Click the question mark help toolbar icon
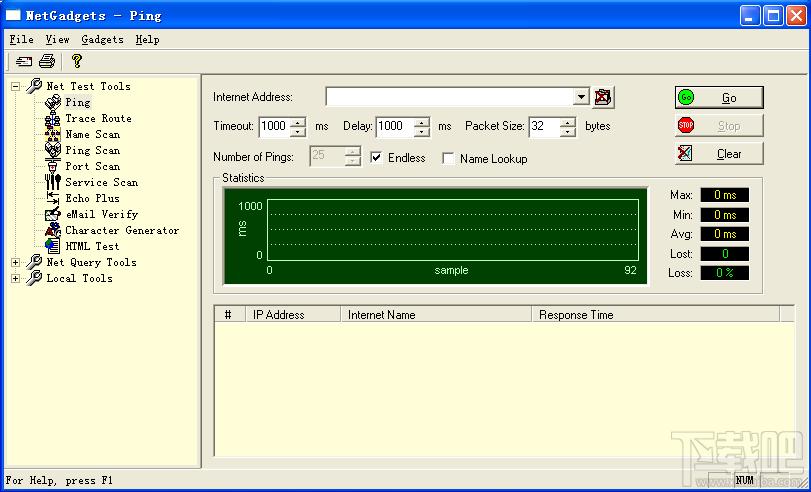This screenshot has height=492, width=811. pyautogui.click(x=77, y=61)
